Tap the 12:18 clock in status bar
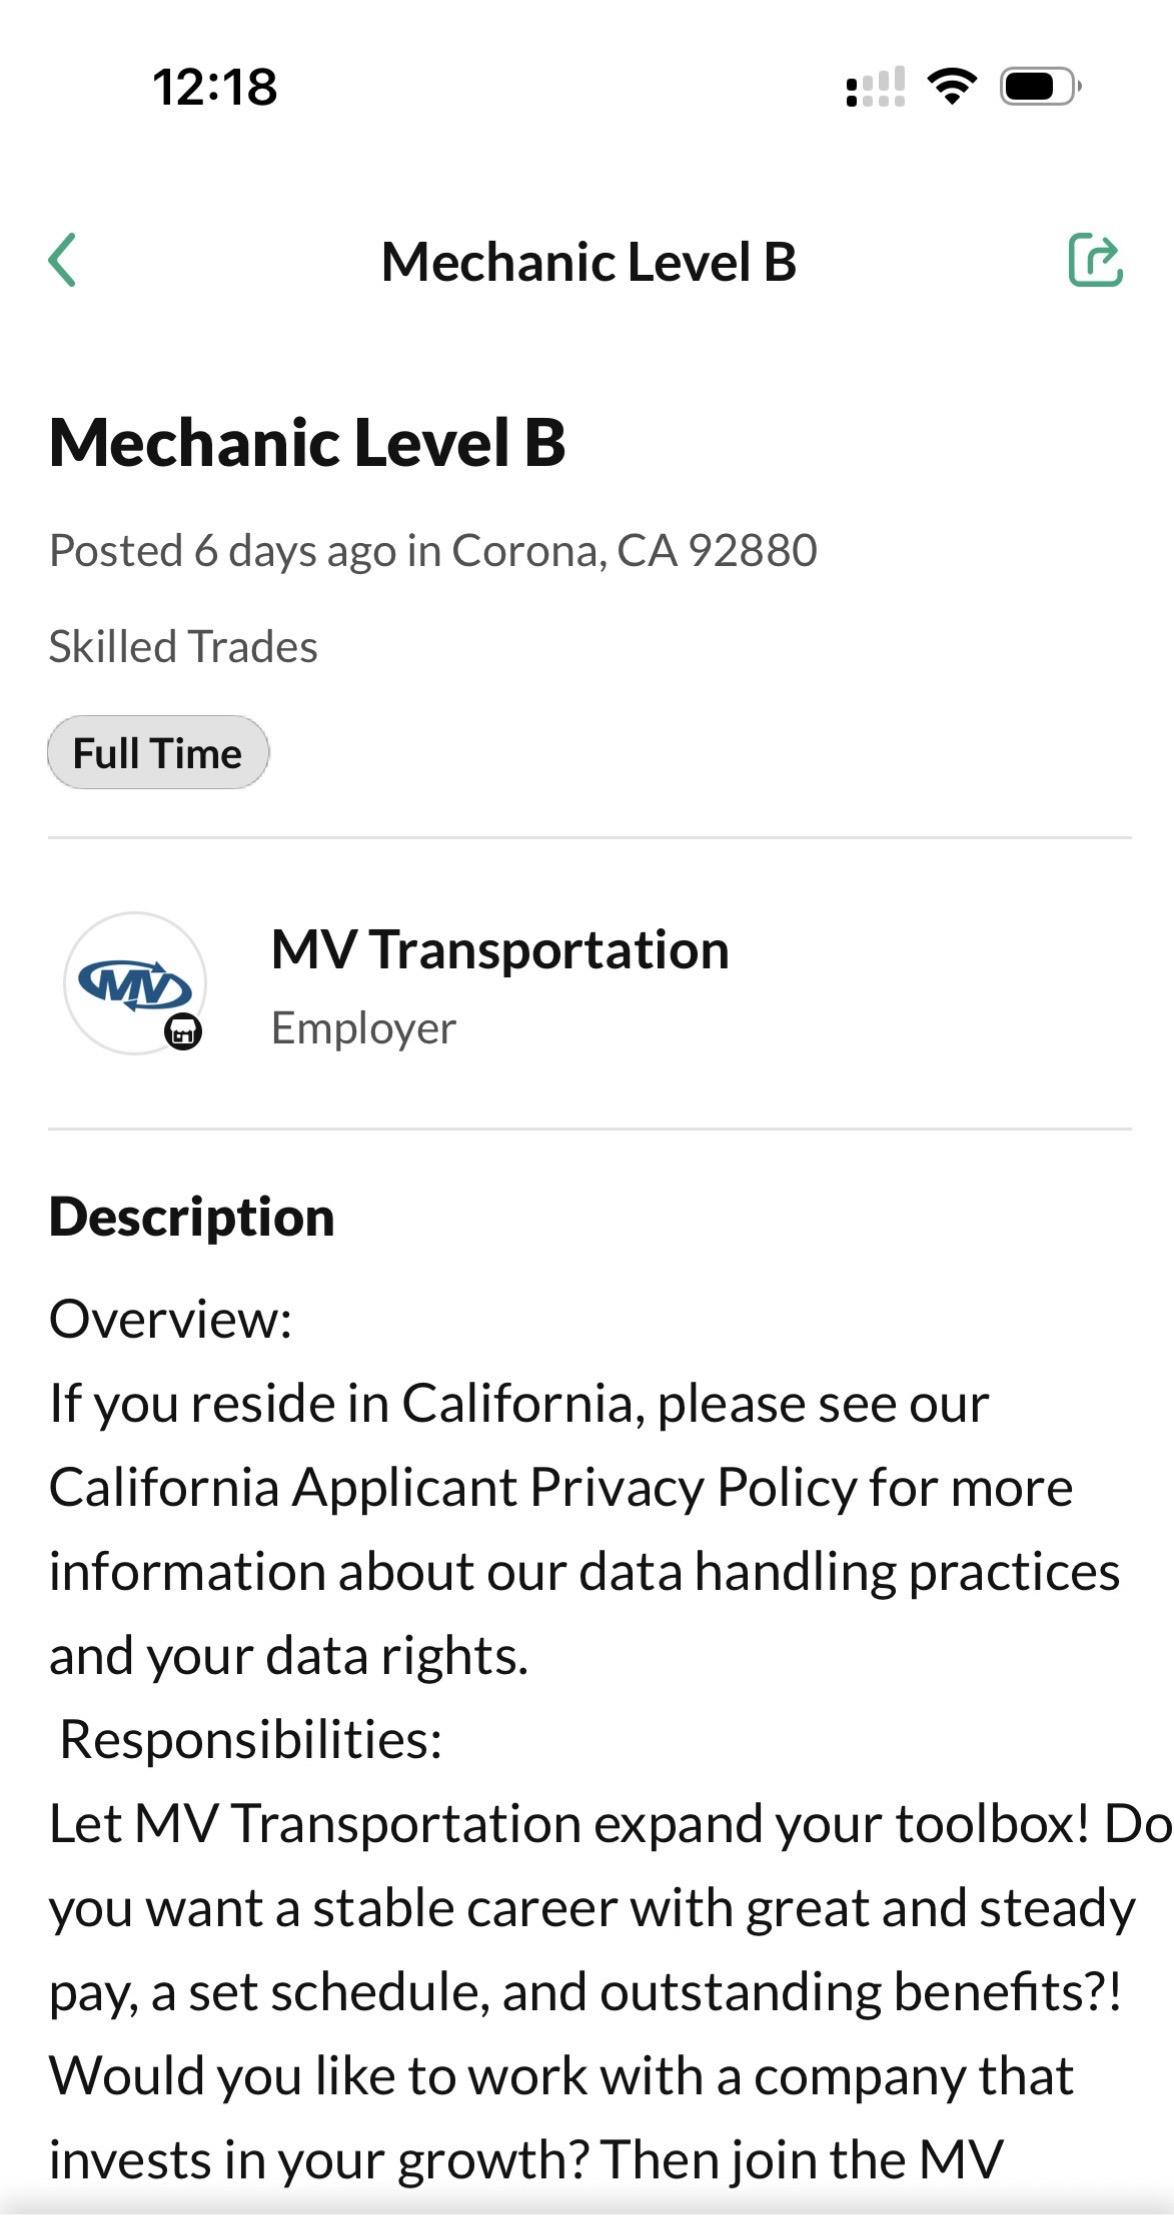The height and width of the screenshot is (2222, 1174). coord(215,87)
